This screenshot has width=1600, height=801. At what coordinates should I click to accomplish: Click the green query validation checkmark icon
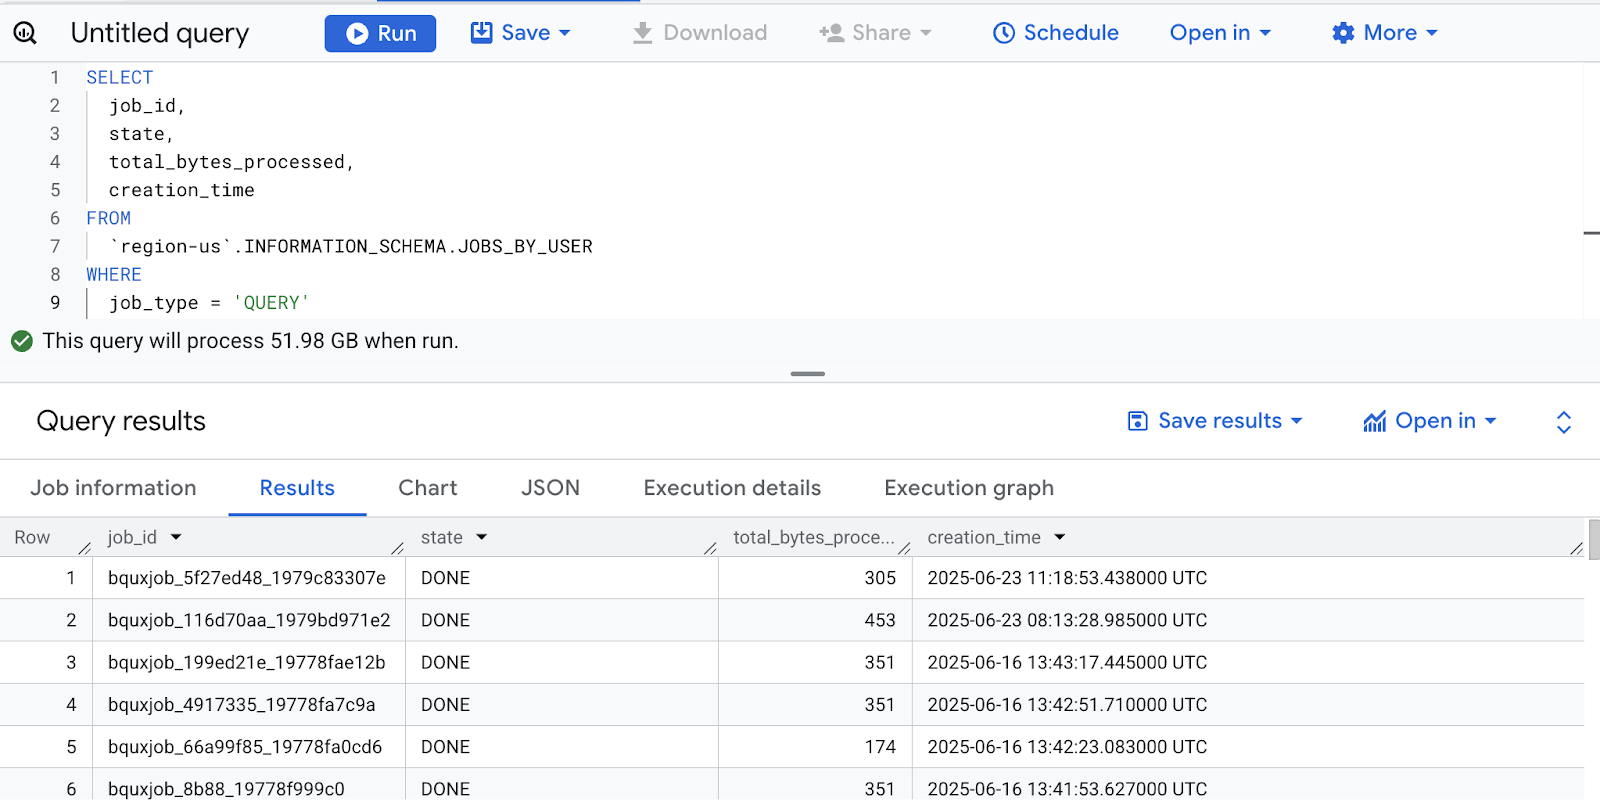[22, 342]
